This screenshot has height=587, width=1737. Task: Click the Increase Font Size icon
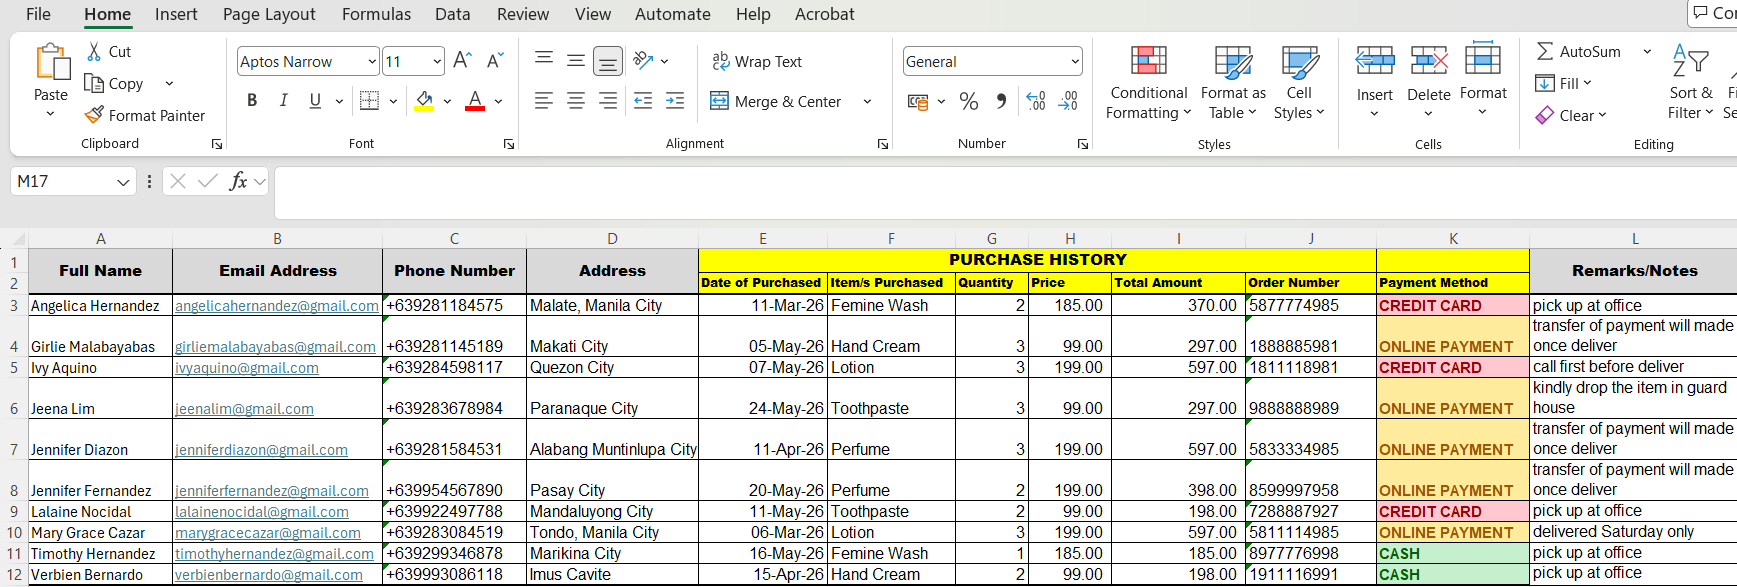[462, 61]
